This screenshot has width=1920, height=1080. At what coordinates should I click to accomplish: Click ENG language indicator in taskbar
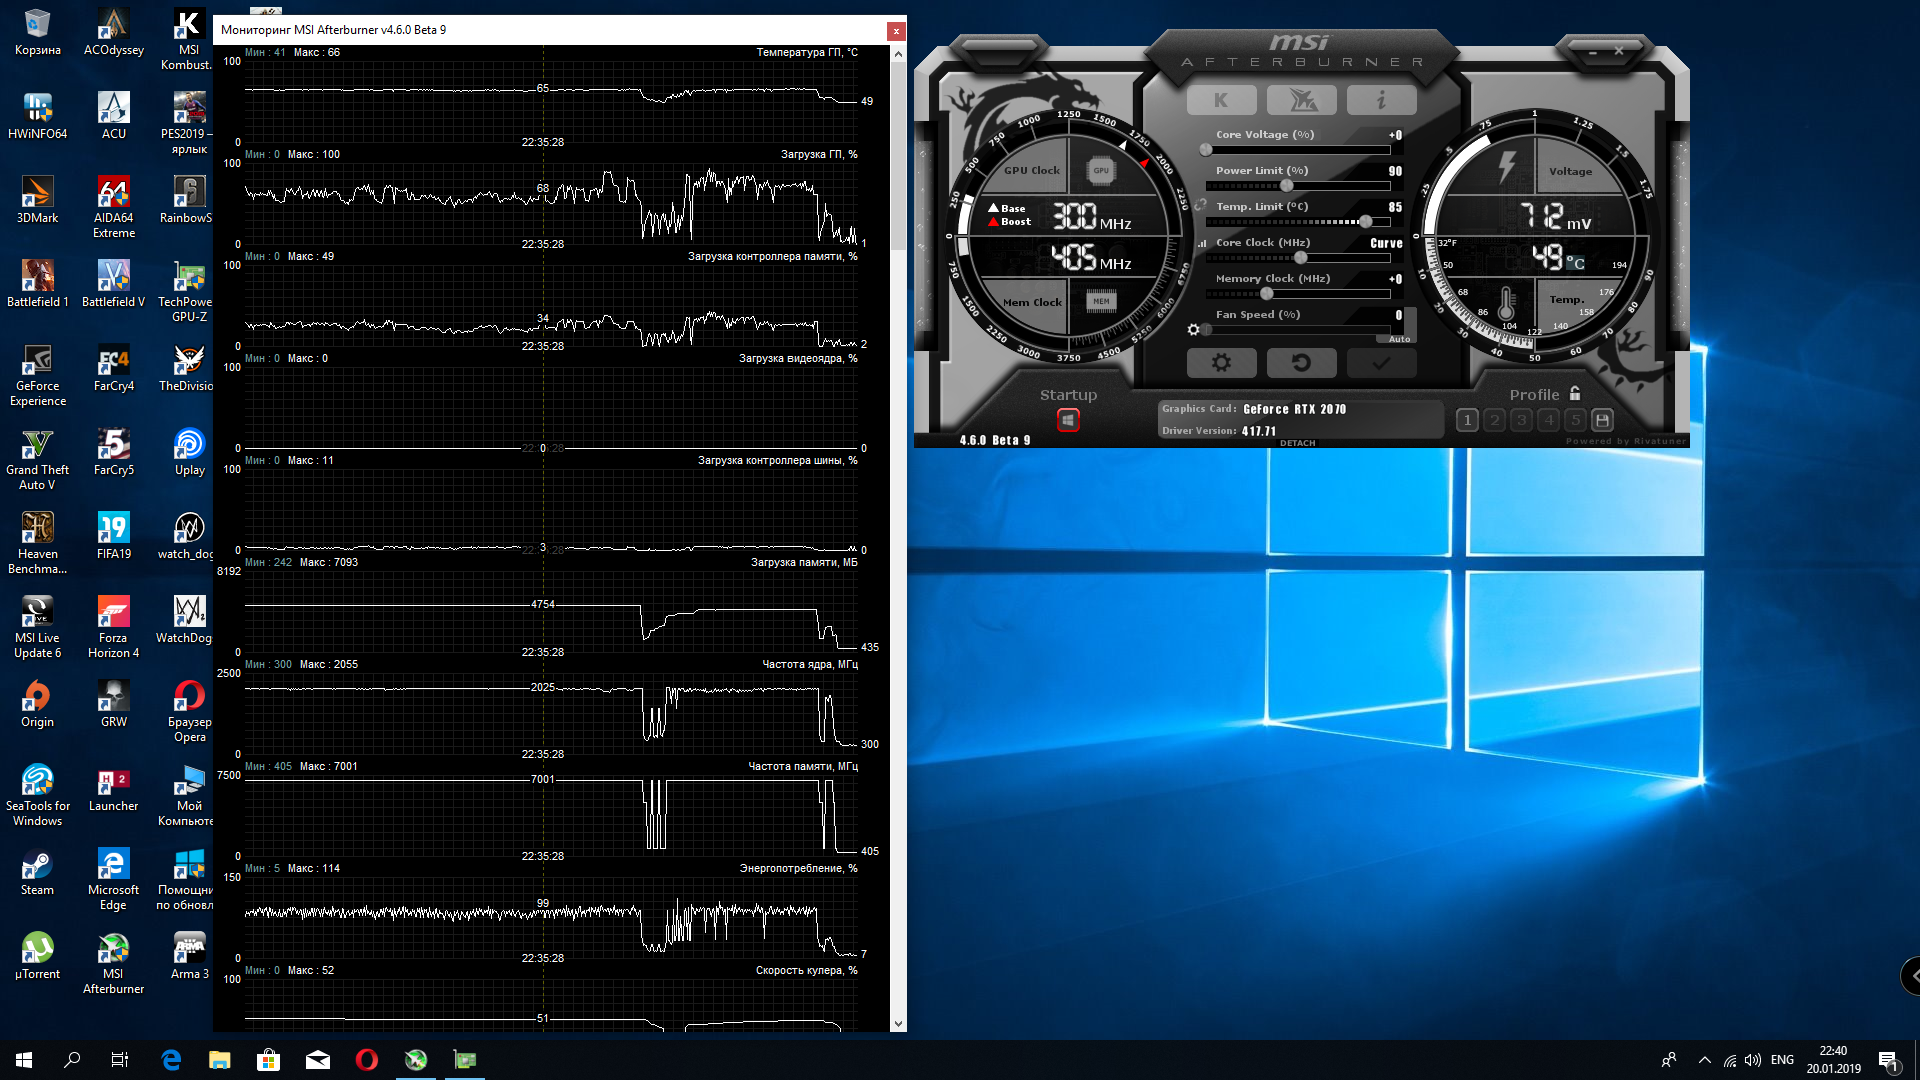(1781, 1060)
